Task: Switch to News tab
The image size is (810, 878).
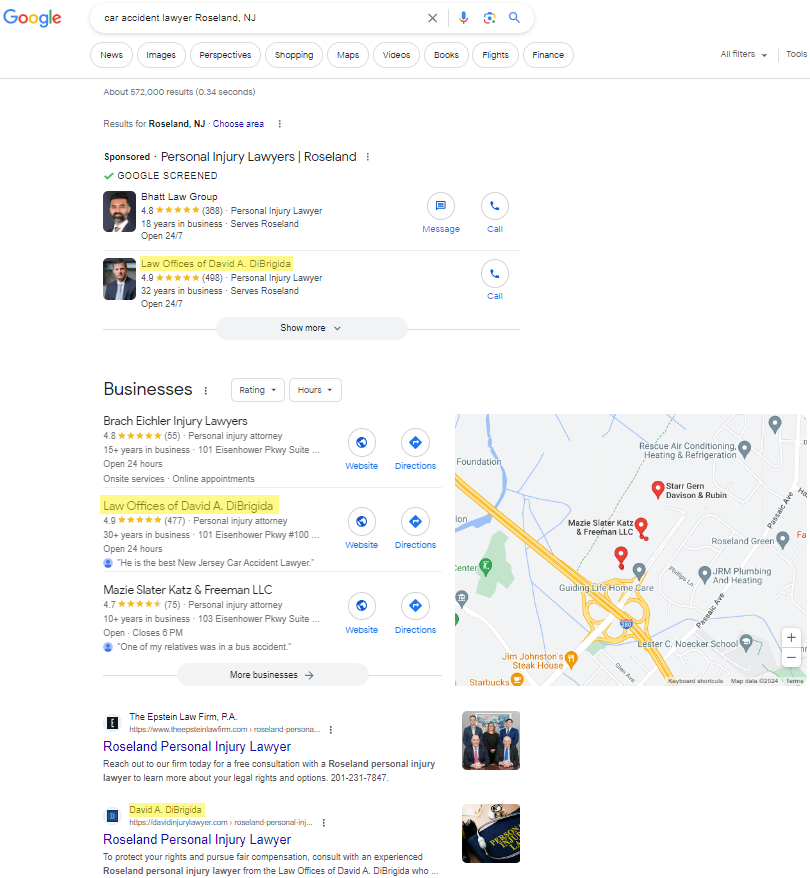Action: pos(111,55)
